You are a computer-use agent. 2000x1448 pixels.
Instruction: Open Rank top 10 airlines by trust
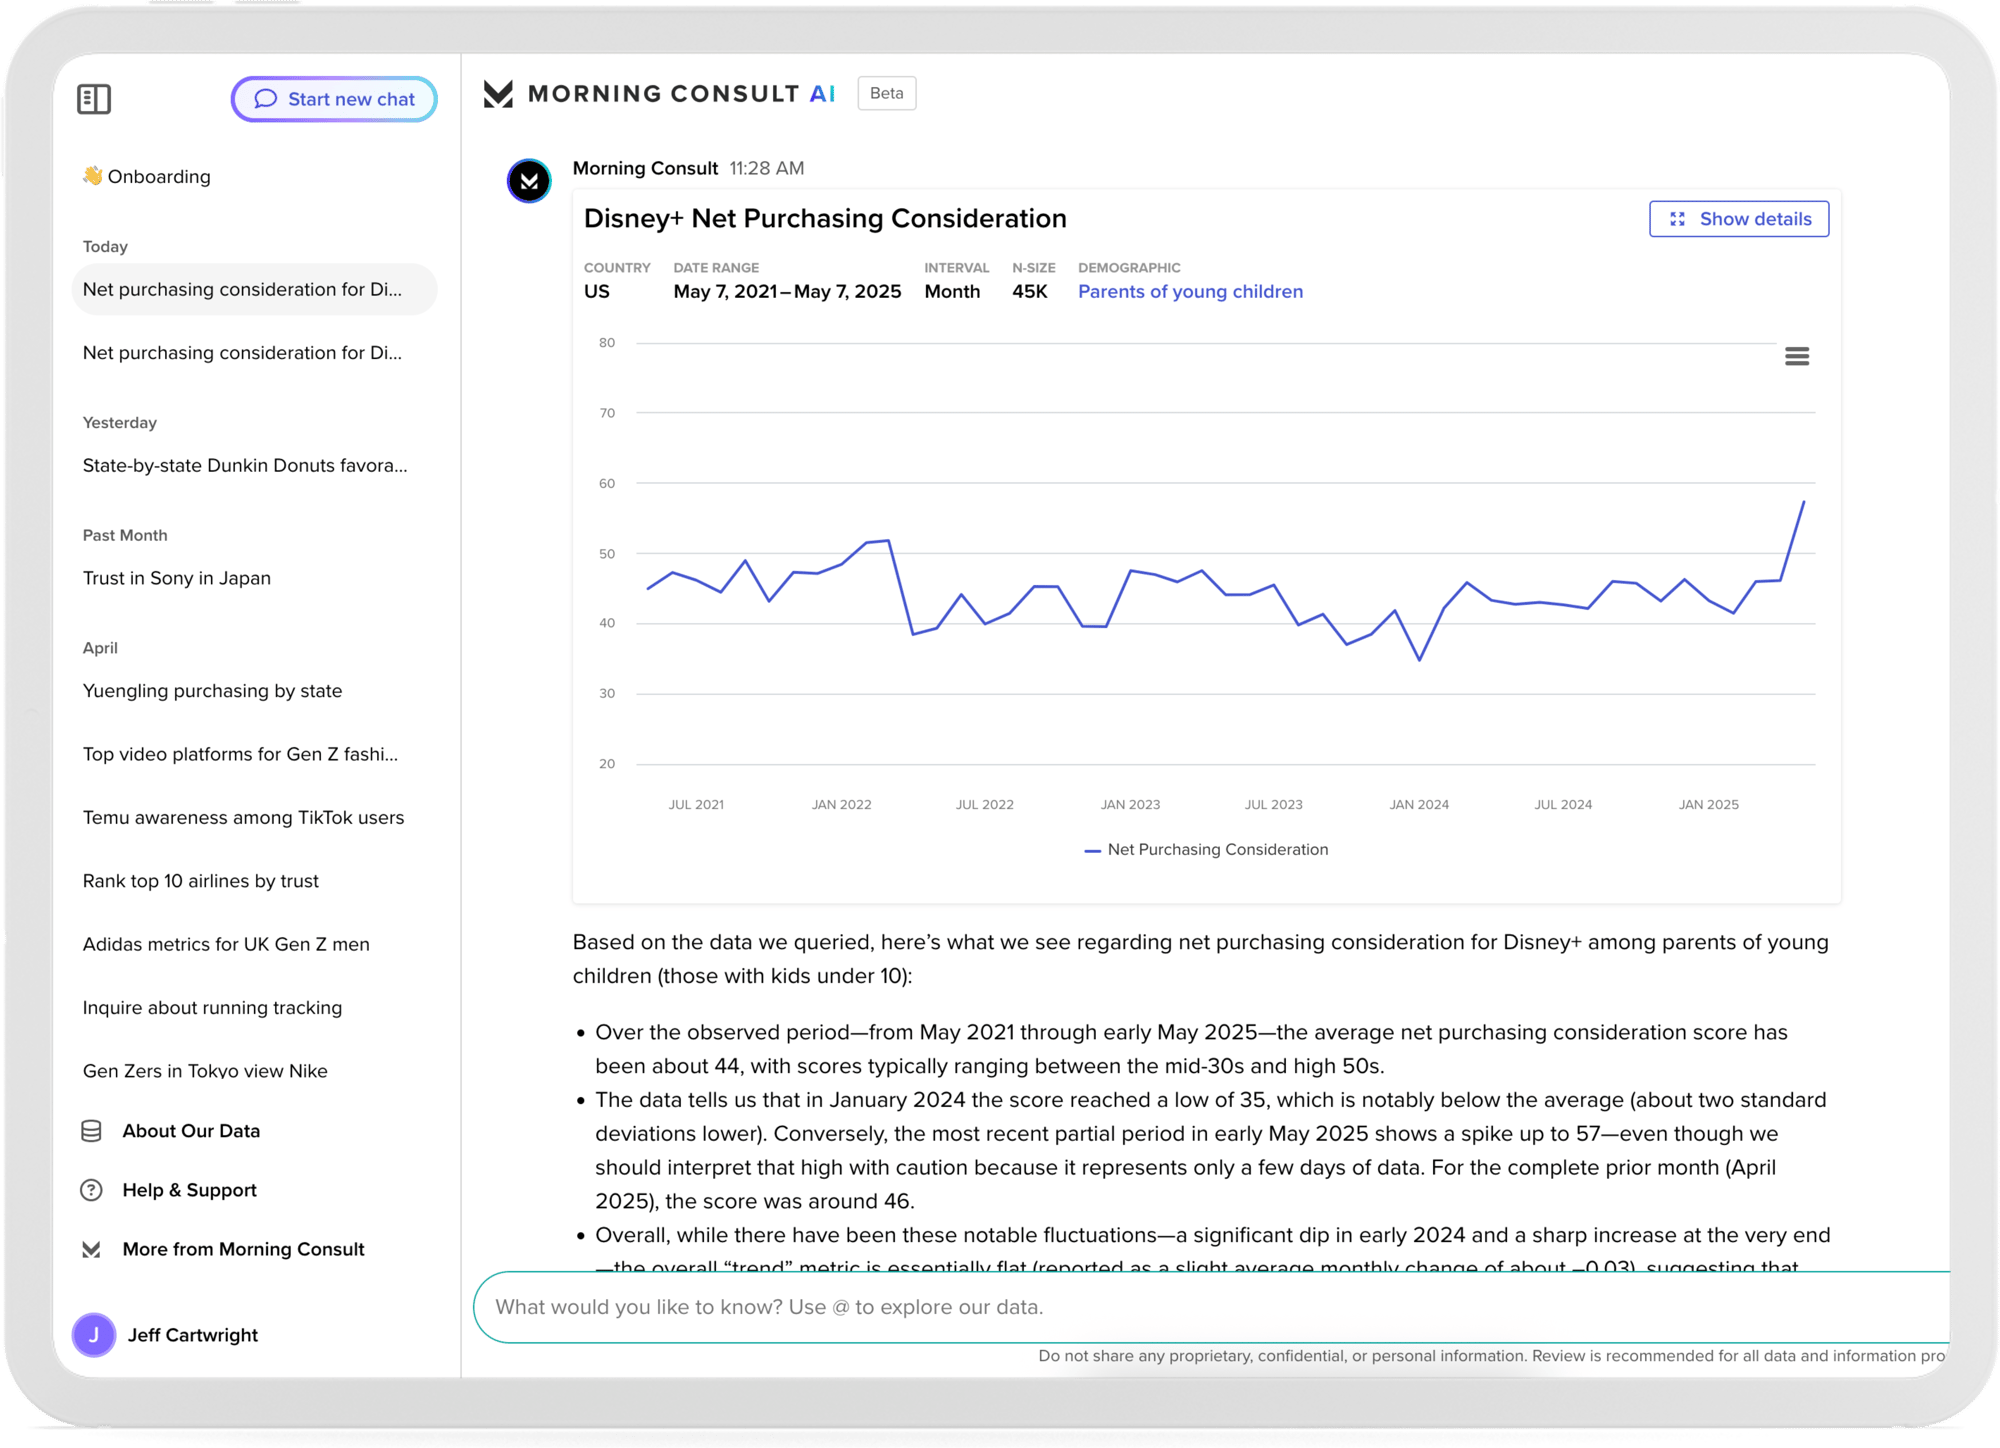[201, 881]
